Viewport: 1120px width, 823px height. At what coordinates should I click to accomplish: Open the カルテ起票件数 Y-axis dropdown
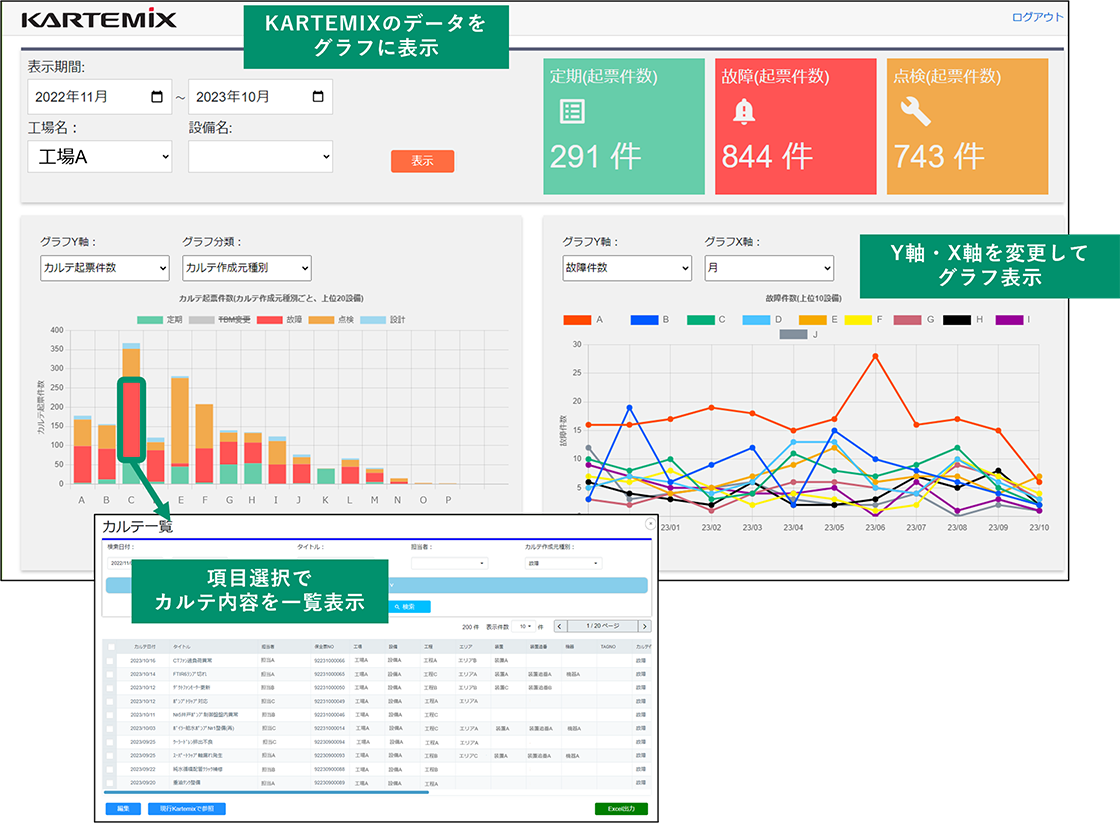[105, 268]
